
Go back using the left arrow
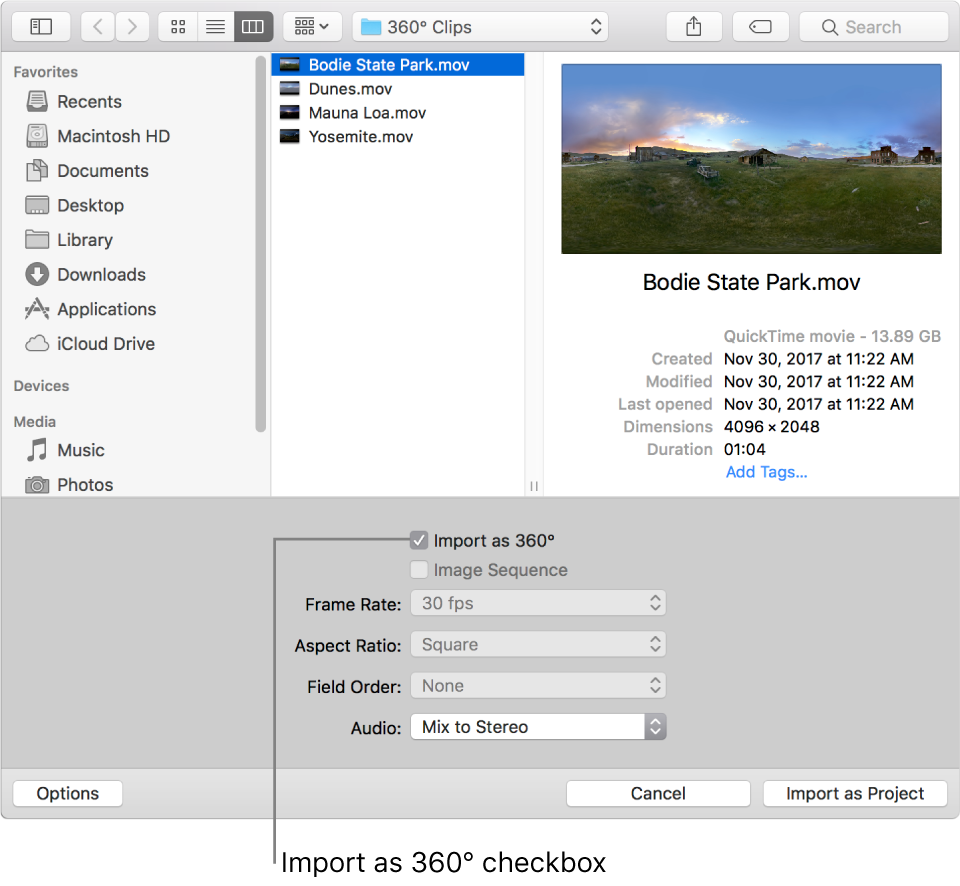tap(98, 27)
